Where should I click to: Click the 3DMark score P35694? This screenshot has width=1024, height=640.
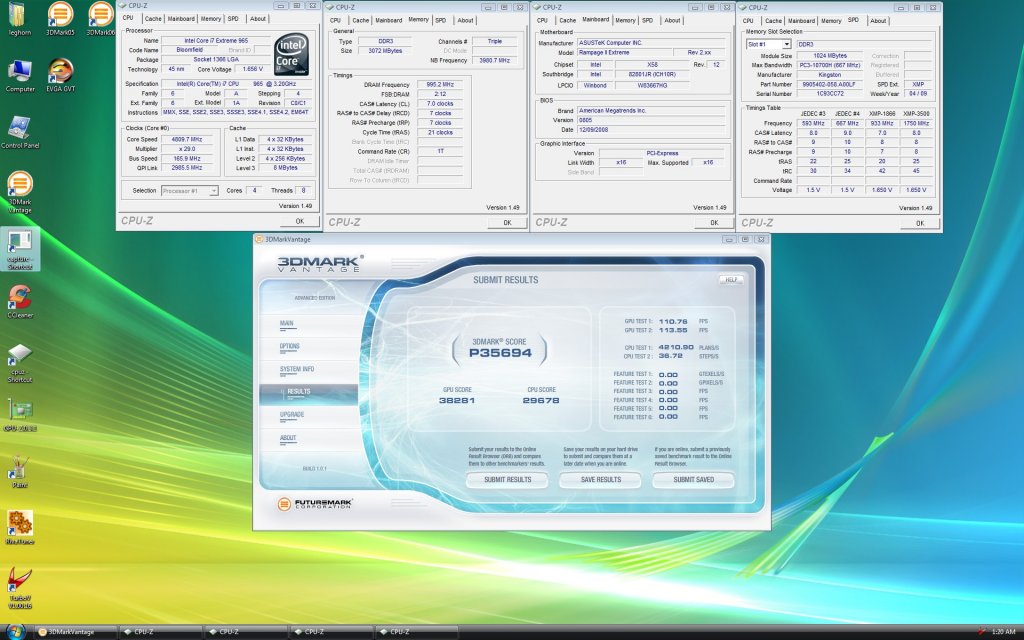point(500,353)
